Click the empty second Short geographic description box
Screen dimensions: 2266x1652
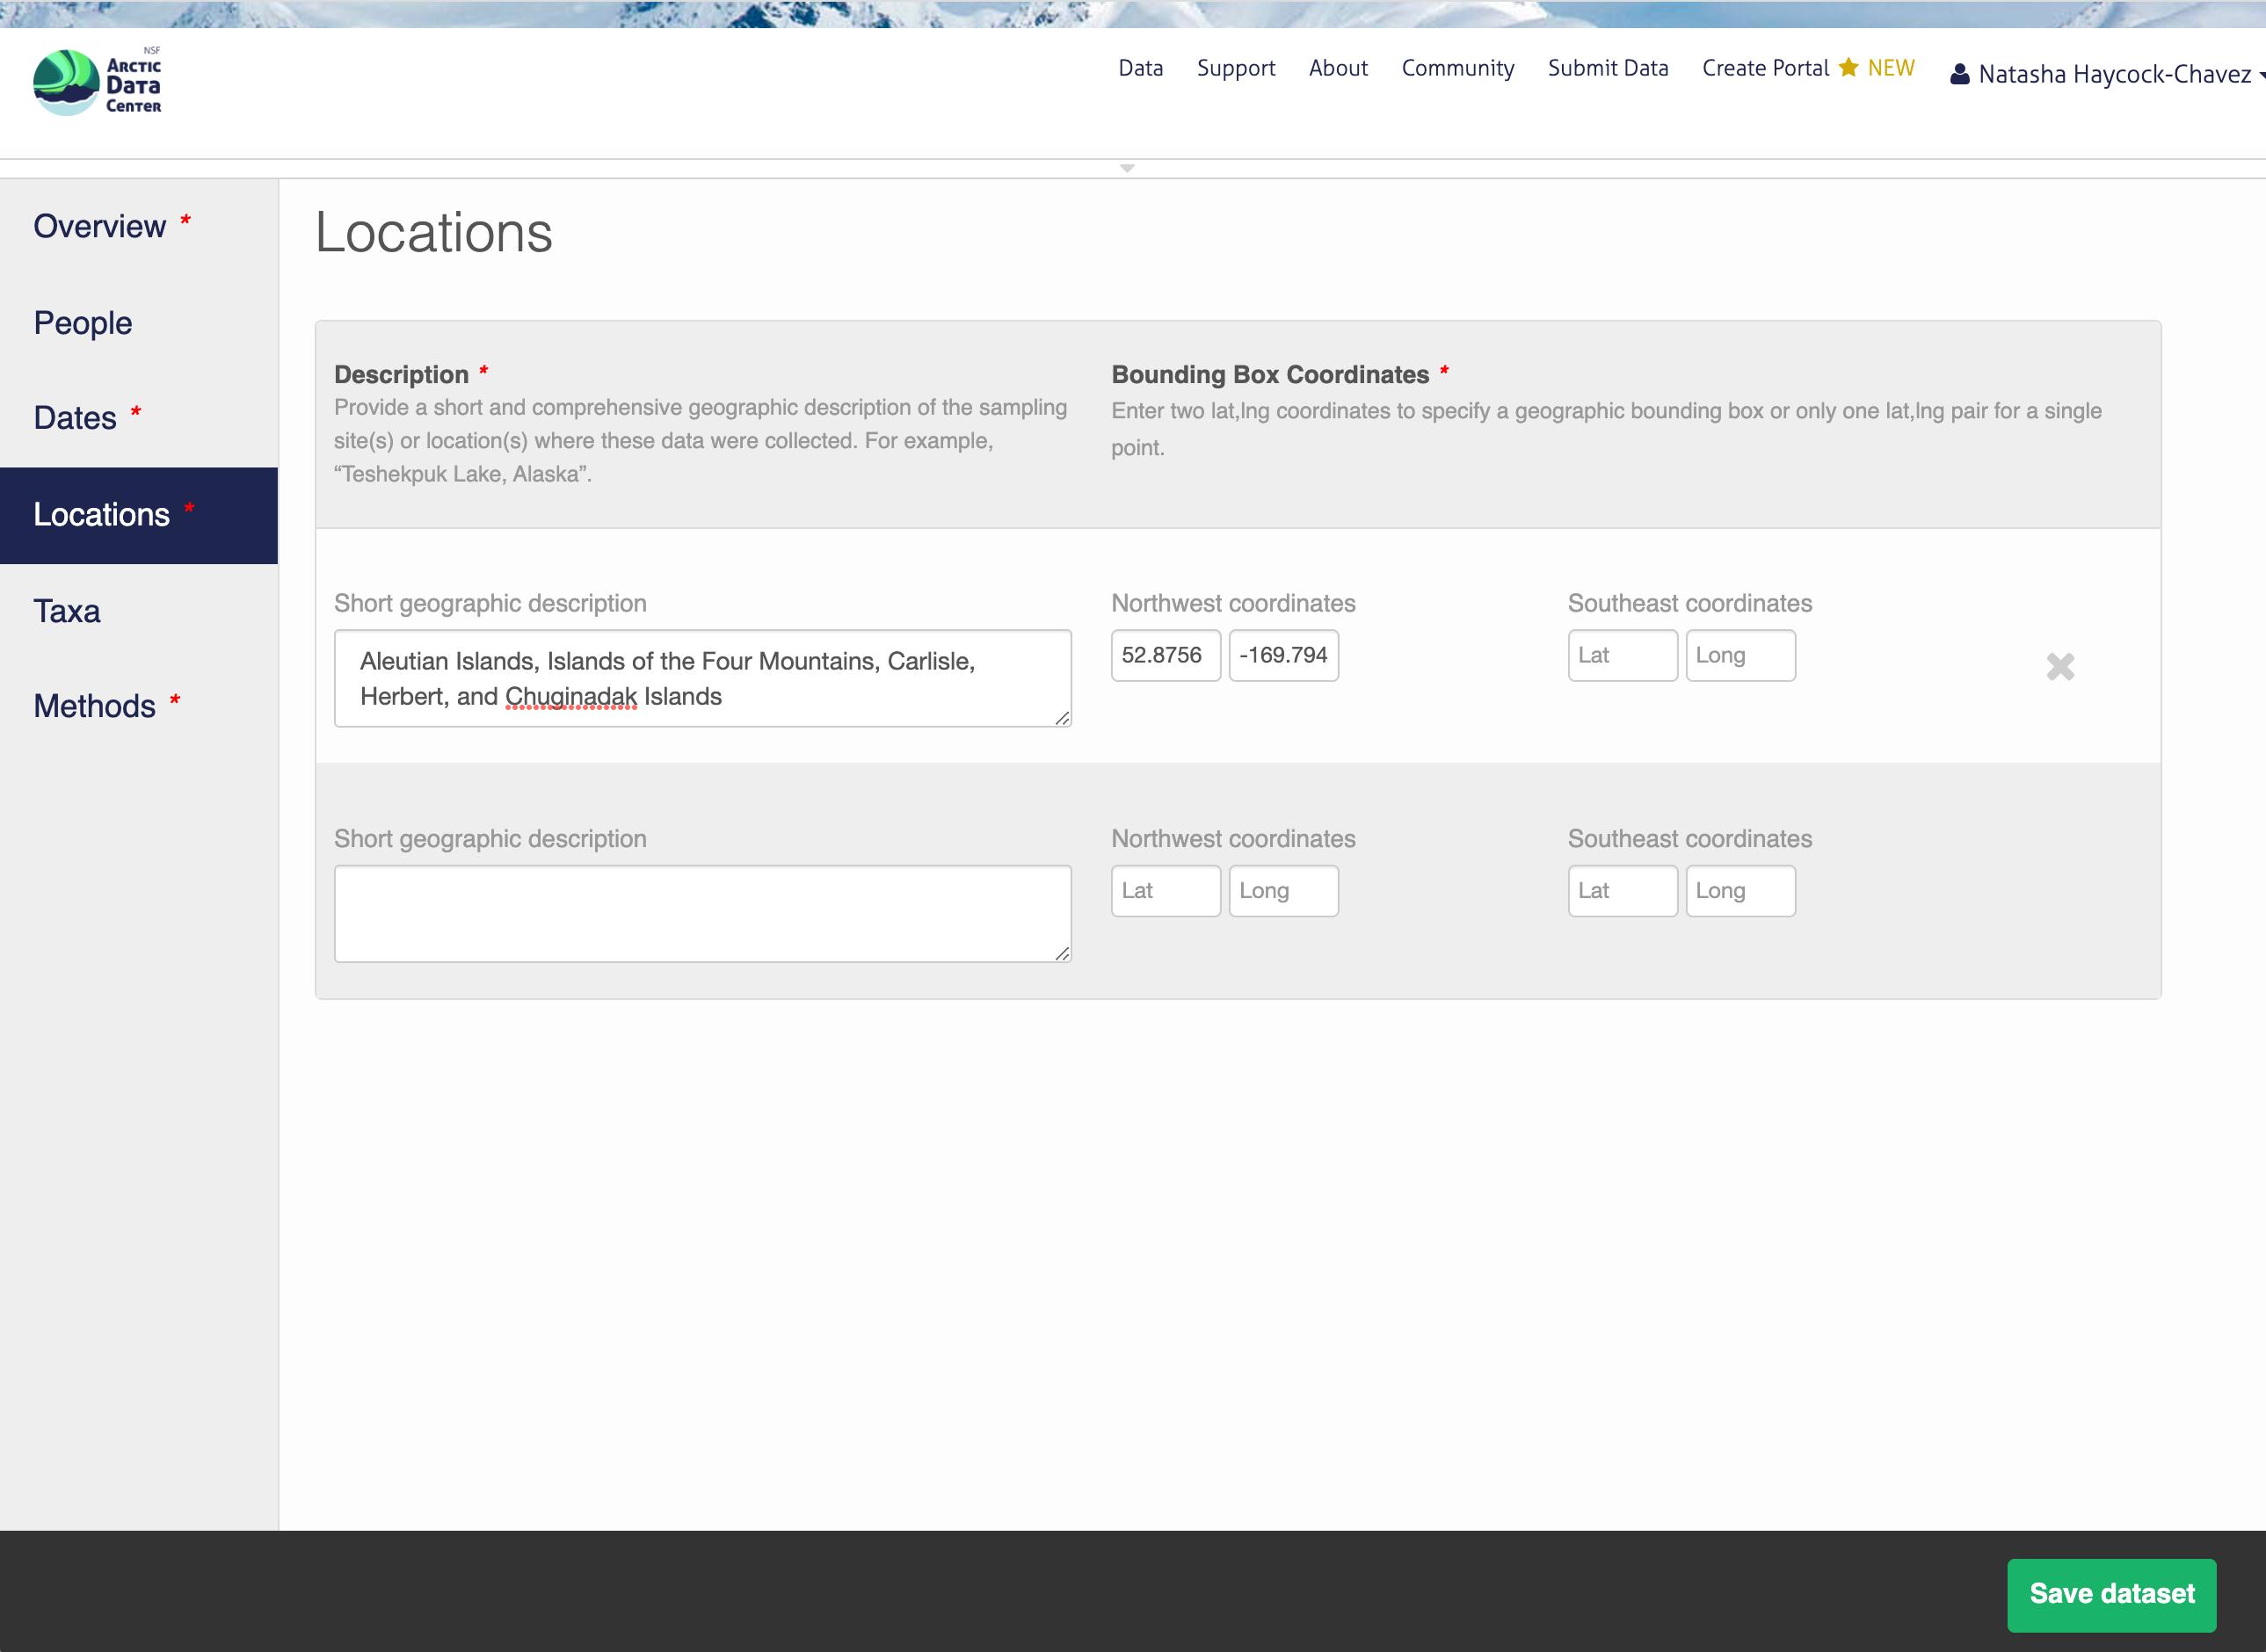702,913
